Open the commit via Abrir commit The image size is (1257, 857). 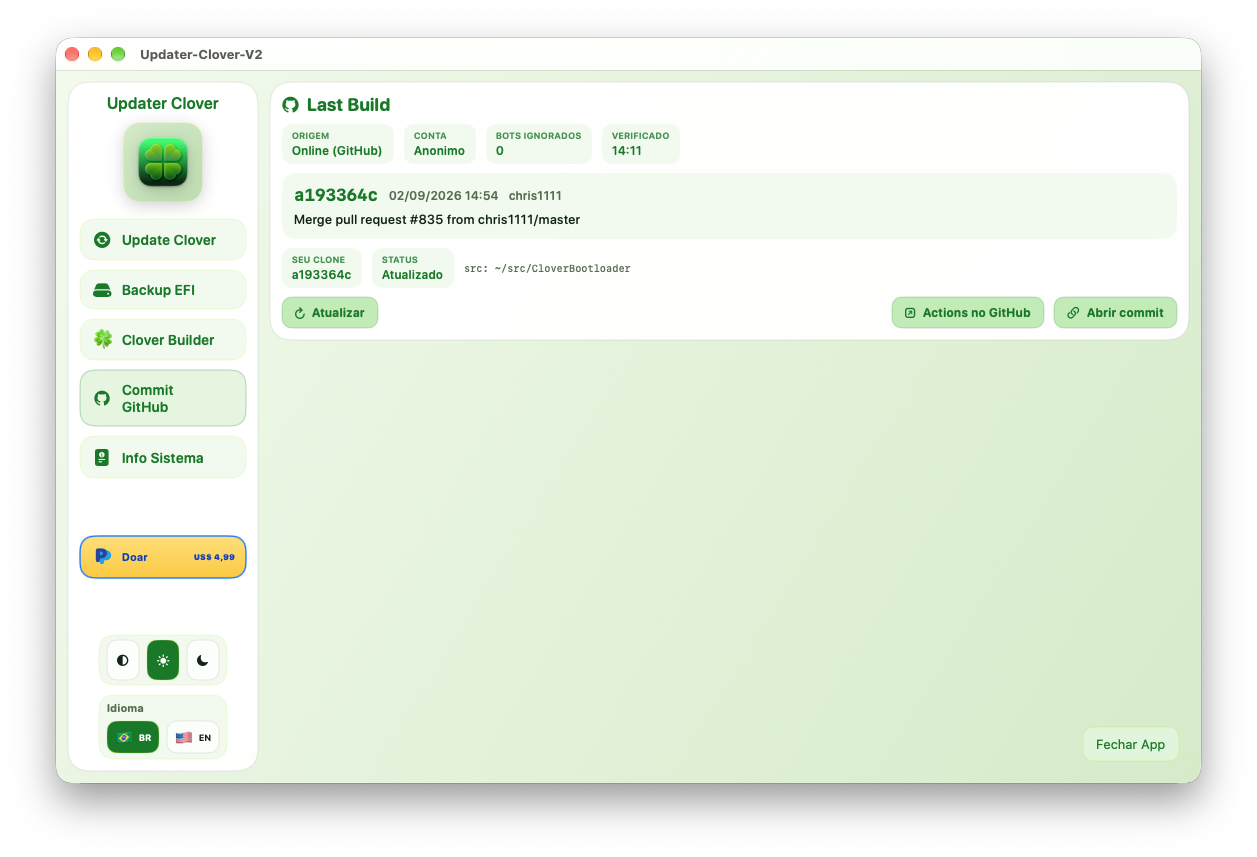(1115, 313)
